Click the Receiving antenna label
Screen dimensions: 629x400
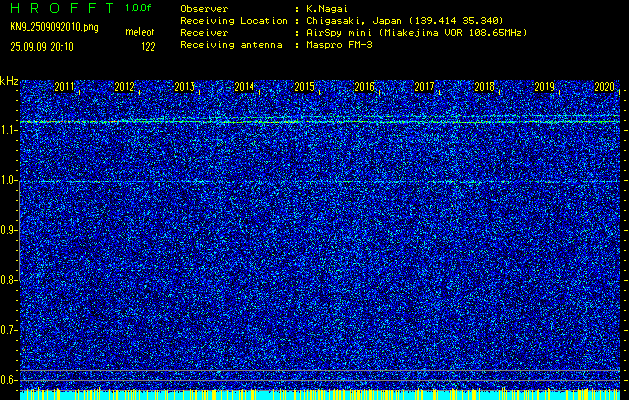231,45
